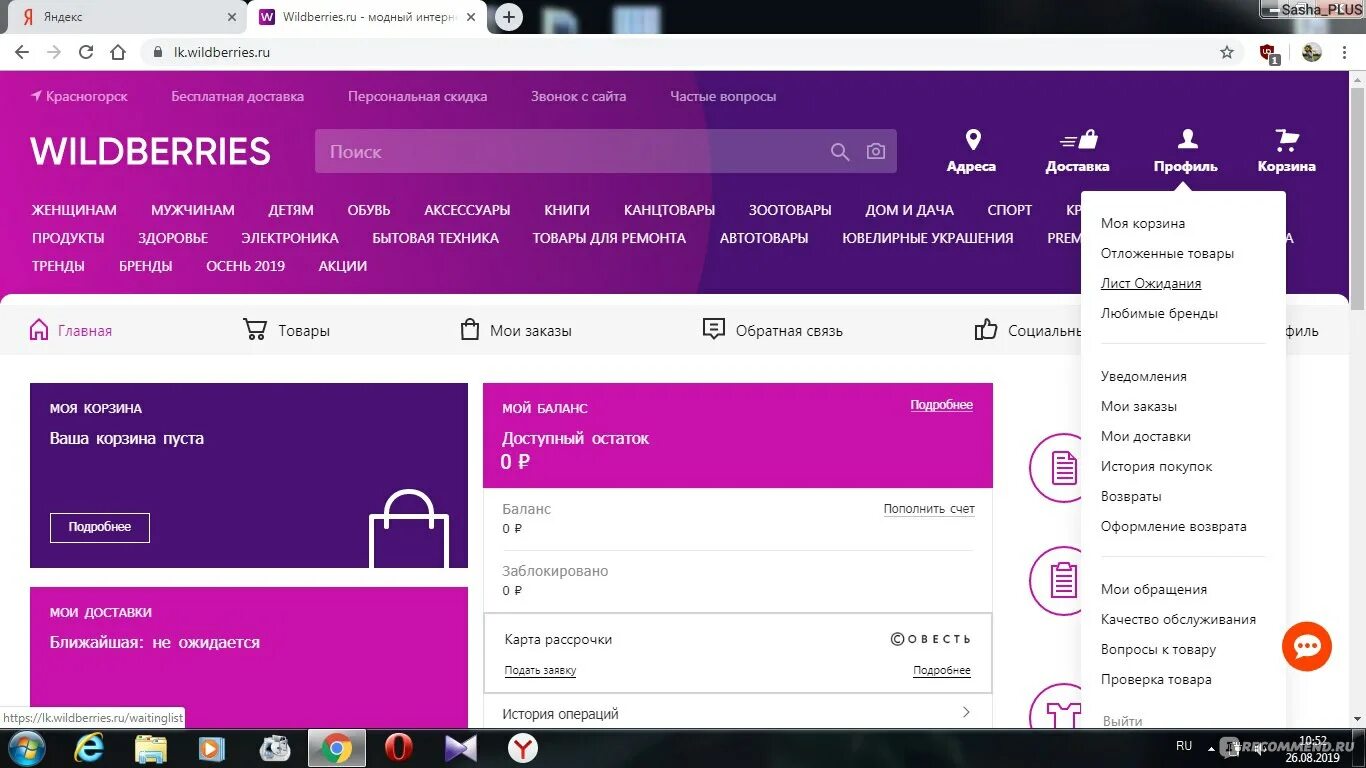Image resolution: width=1366 pixels, height=768 pixels.
Task: Choose Любимые бренды in dropdown
Action: click(1159, 313)
